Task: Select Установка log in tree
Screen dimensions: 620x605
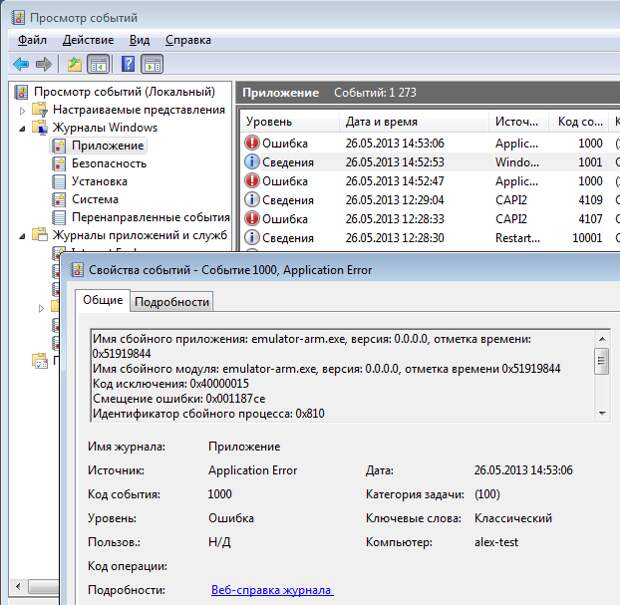Action: click(99, 182)
